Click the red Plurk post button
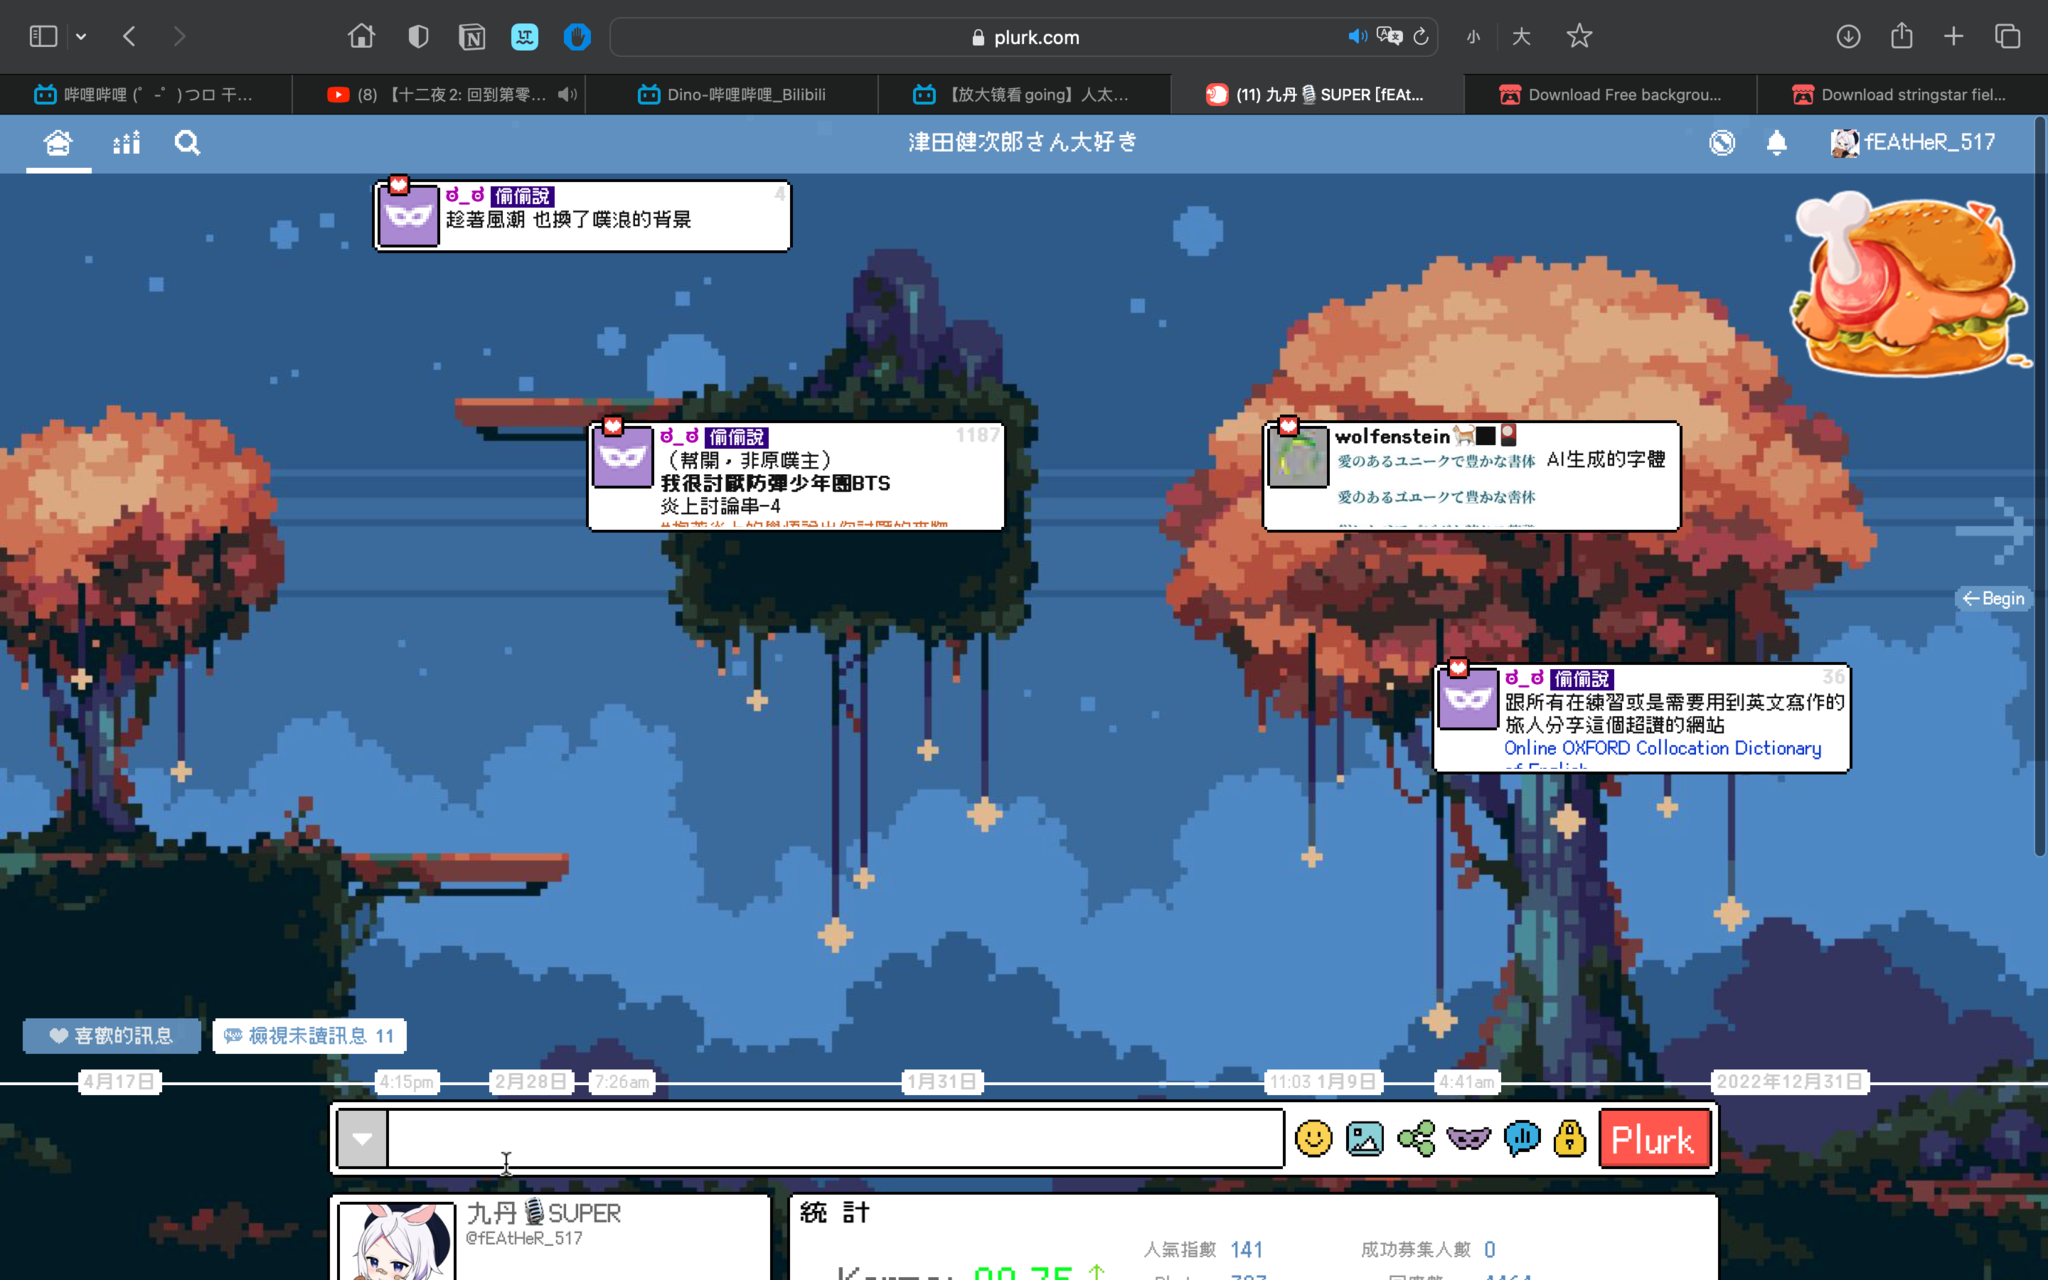The image size is (2048, 1280). click(x=1654, y=1138)
